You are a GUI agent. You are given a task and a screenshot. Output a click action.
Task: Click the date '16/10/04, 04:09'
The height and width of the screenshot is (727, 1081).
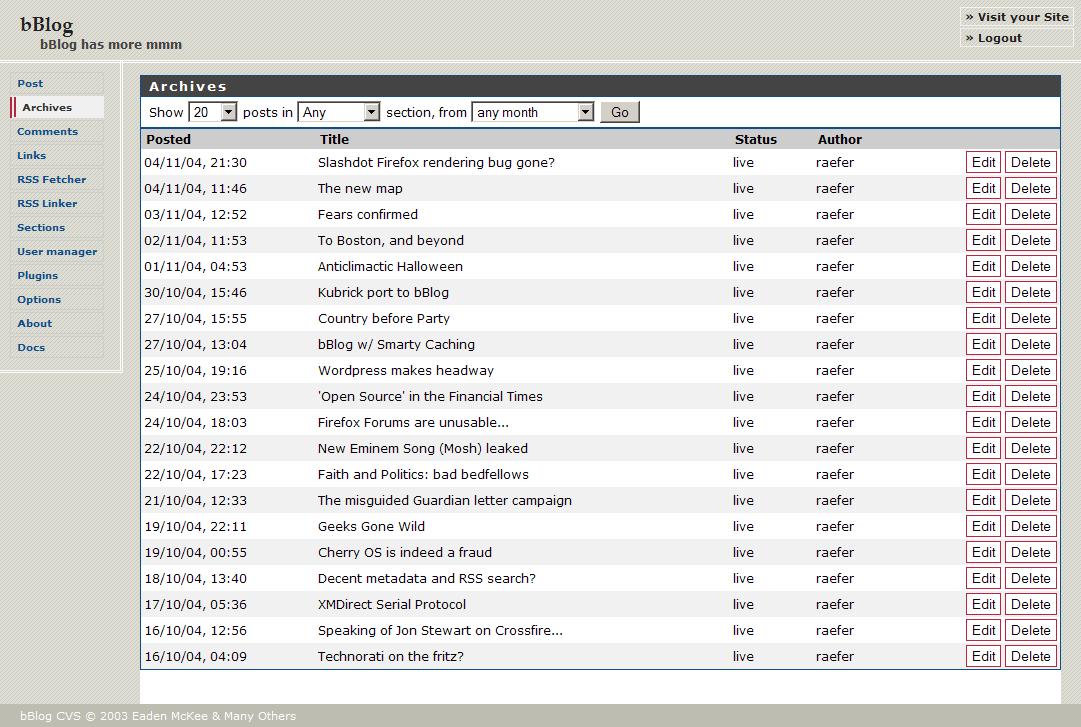click(195, 657)
